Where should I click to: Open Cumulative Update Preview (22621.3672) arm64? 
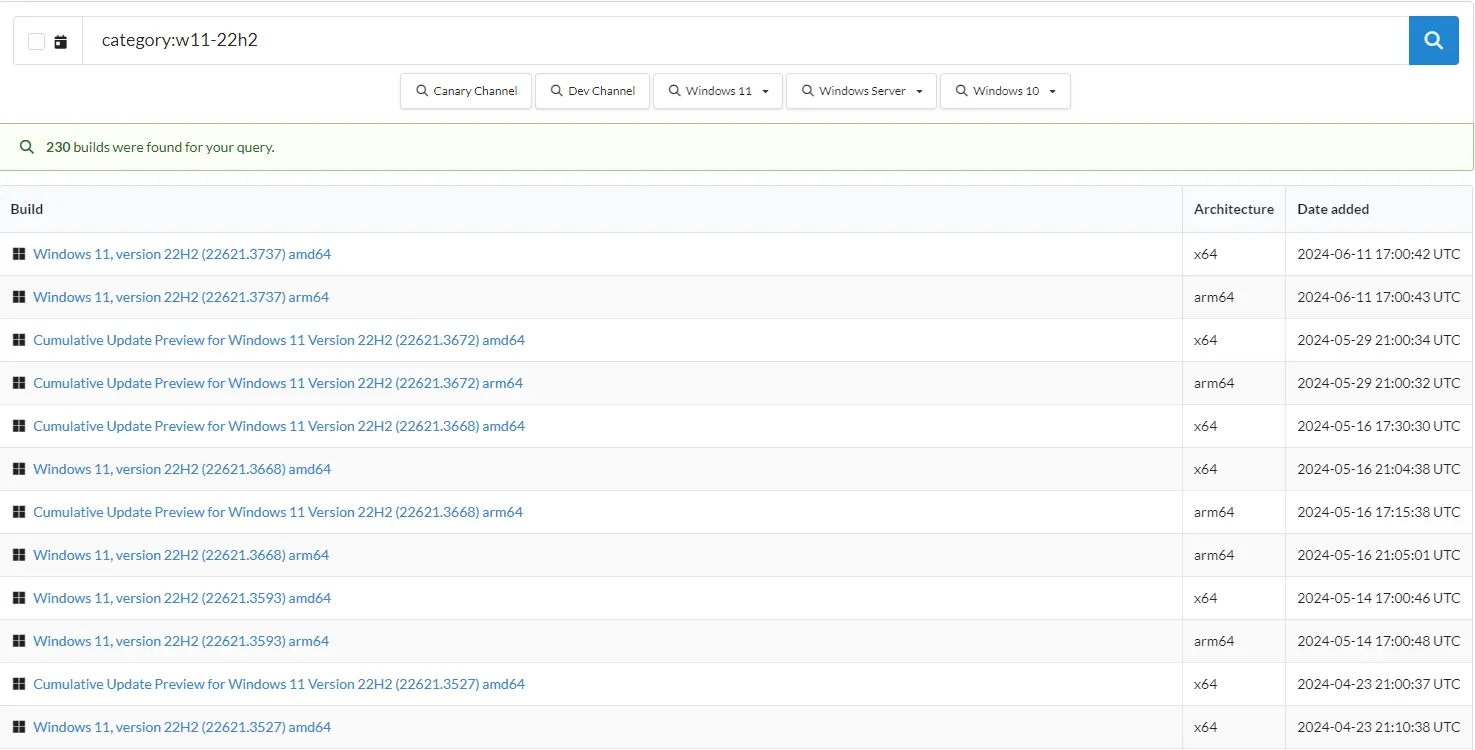pos(278,383)
